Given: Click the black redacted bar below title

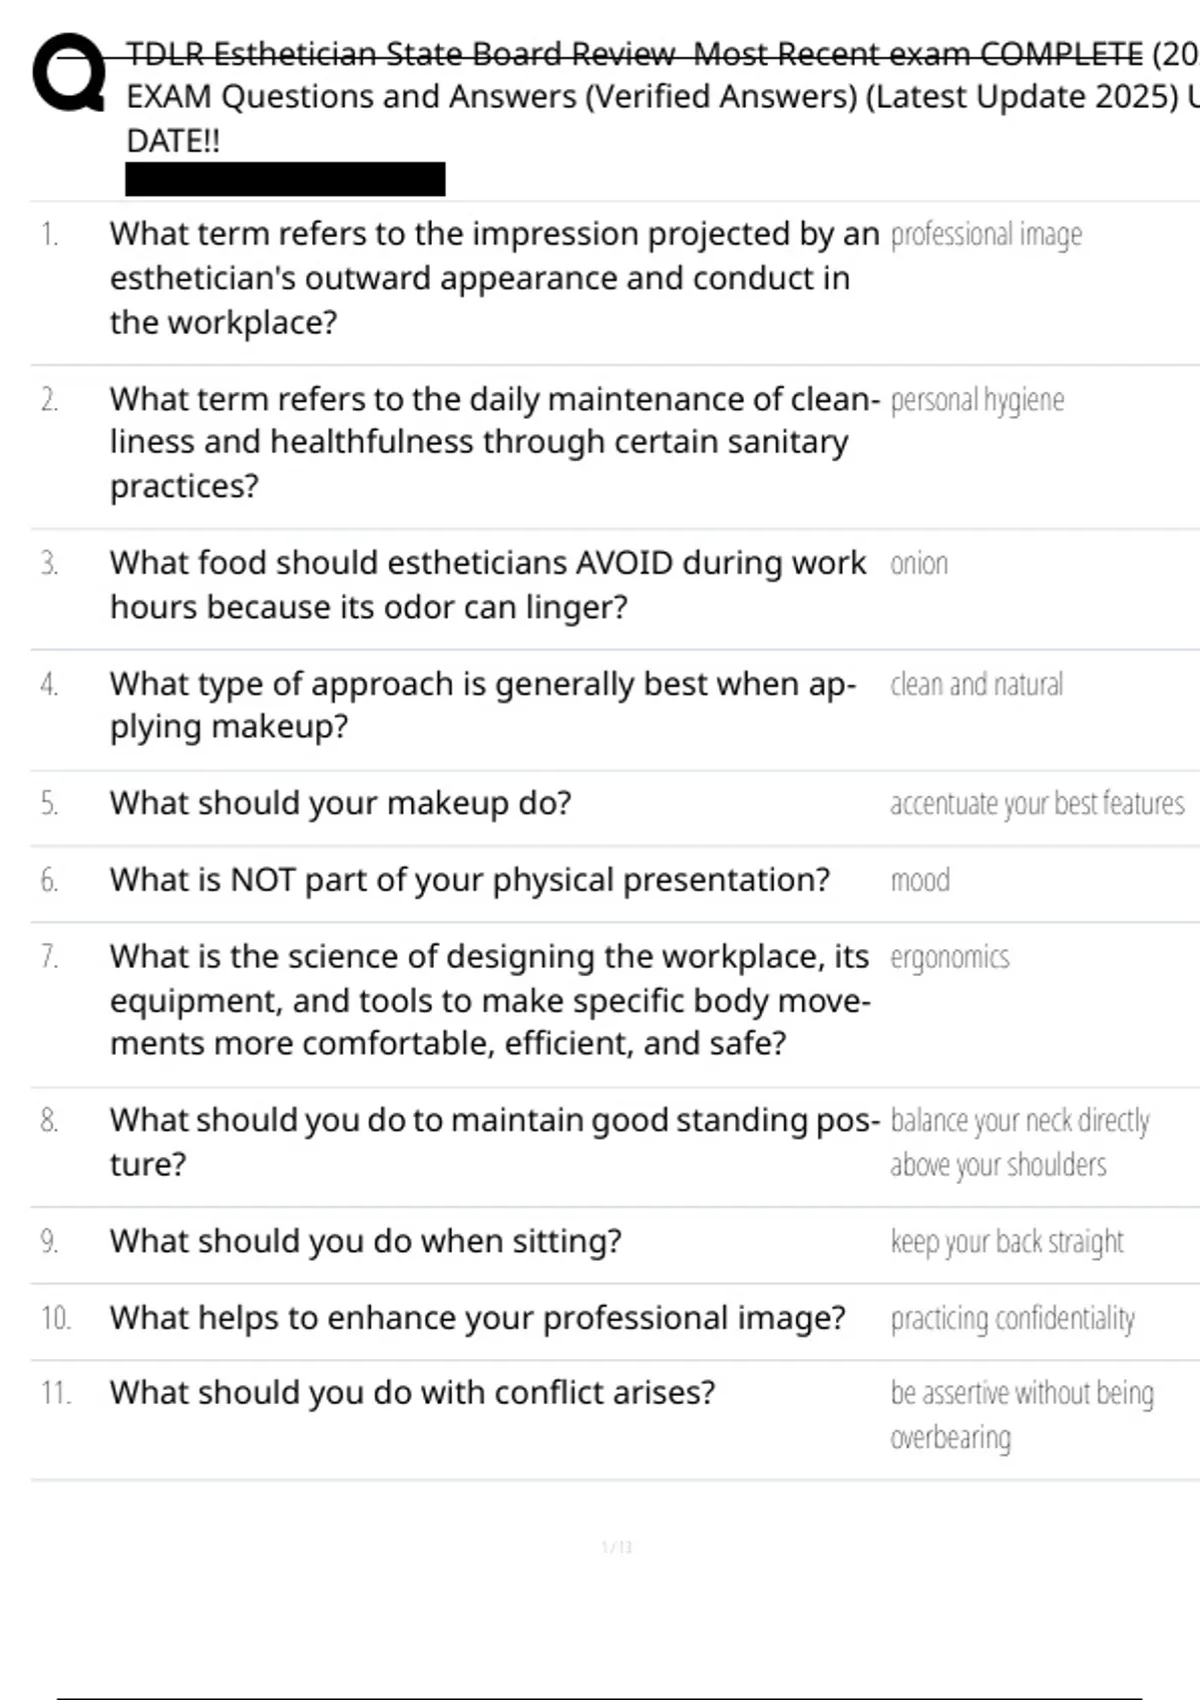Looking at the screenshot, I should [x=285, y=180].
